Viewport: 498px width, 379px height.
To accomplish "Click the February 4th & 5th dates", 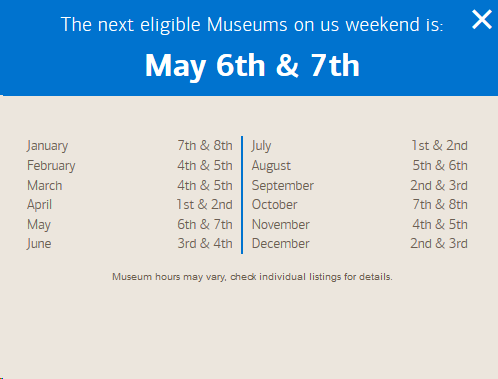I will pos(205,165).
